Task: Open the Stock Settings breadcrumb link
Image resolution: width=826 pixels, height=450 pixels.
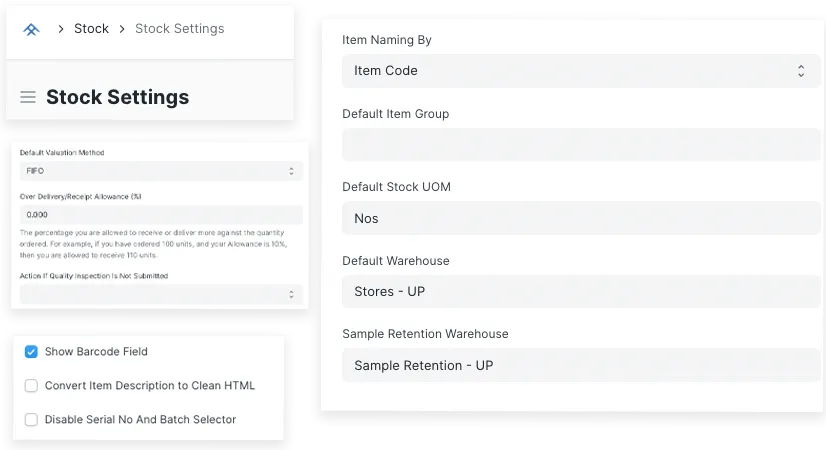Action: pos(179,29)
